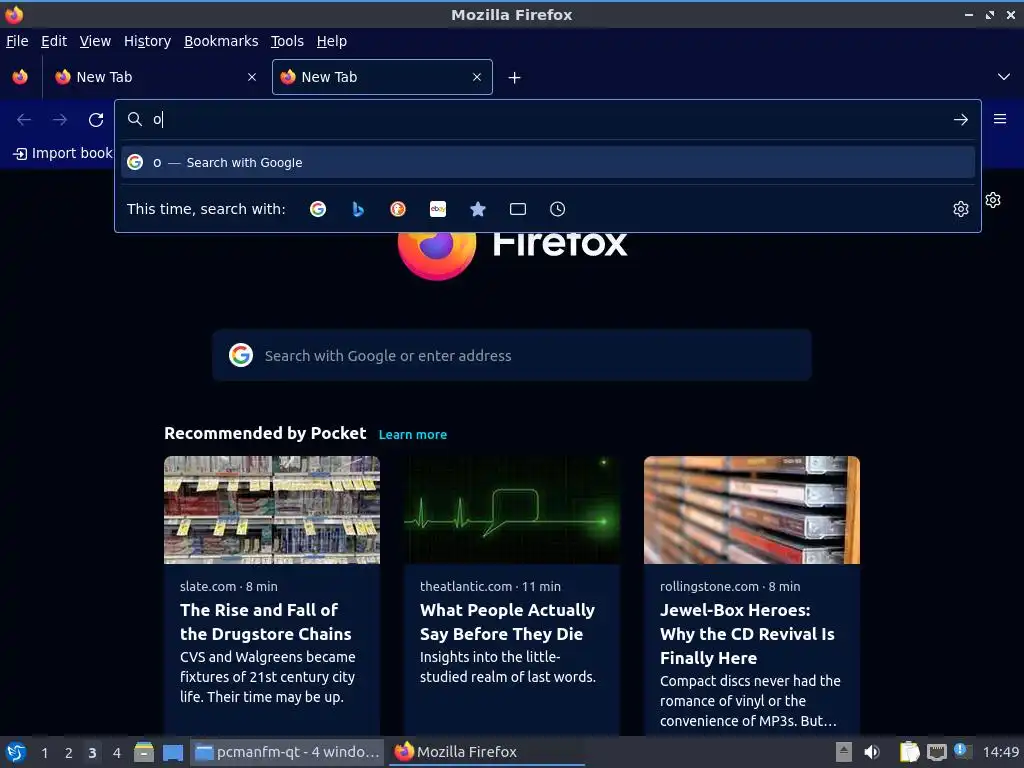Click the update notifier tray icon
Screen dimensions: 1024x768
pyautogui.click(x=962, y=750)
